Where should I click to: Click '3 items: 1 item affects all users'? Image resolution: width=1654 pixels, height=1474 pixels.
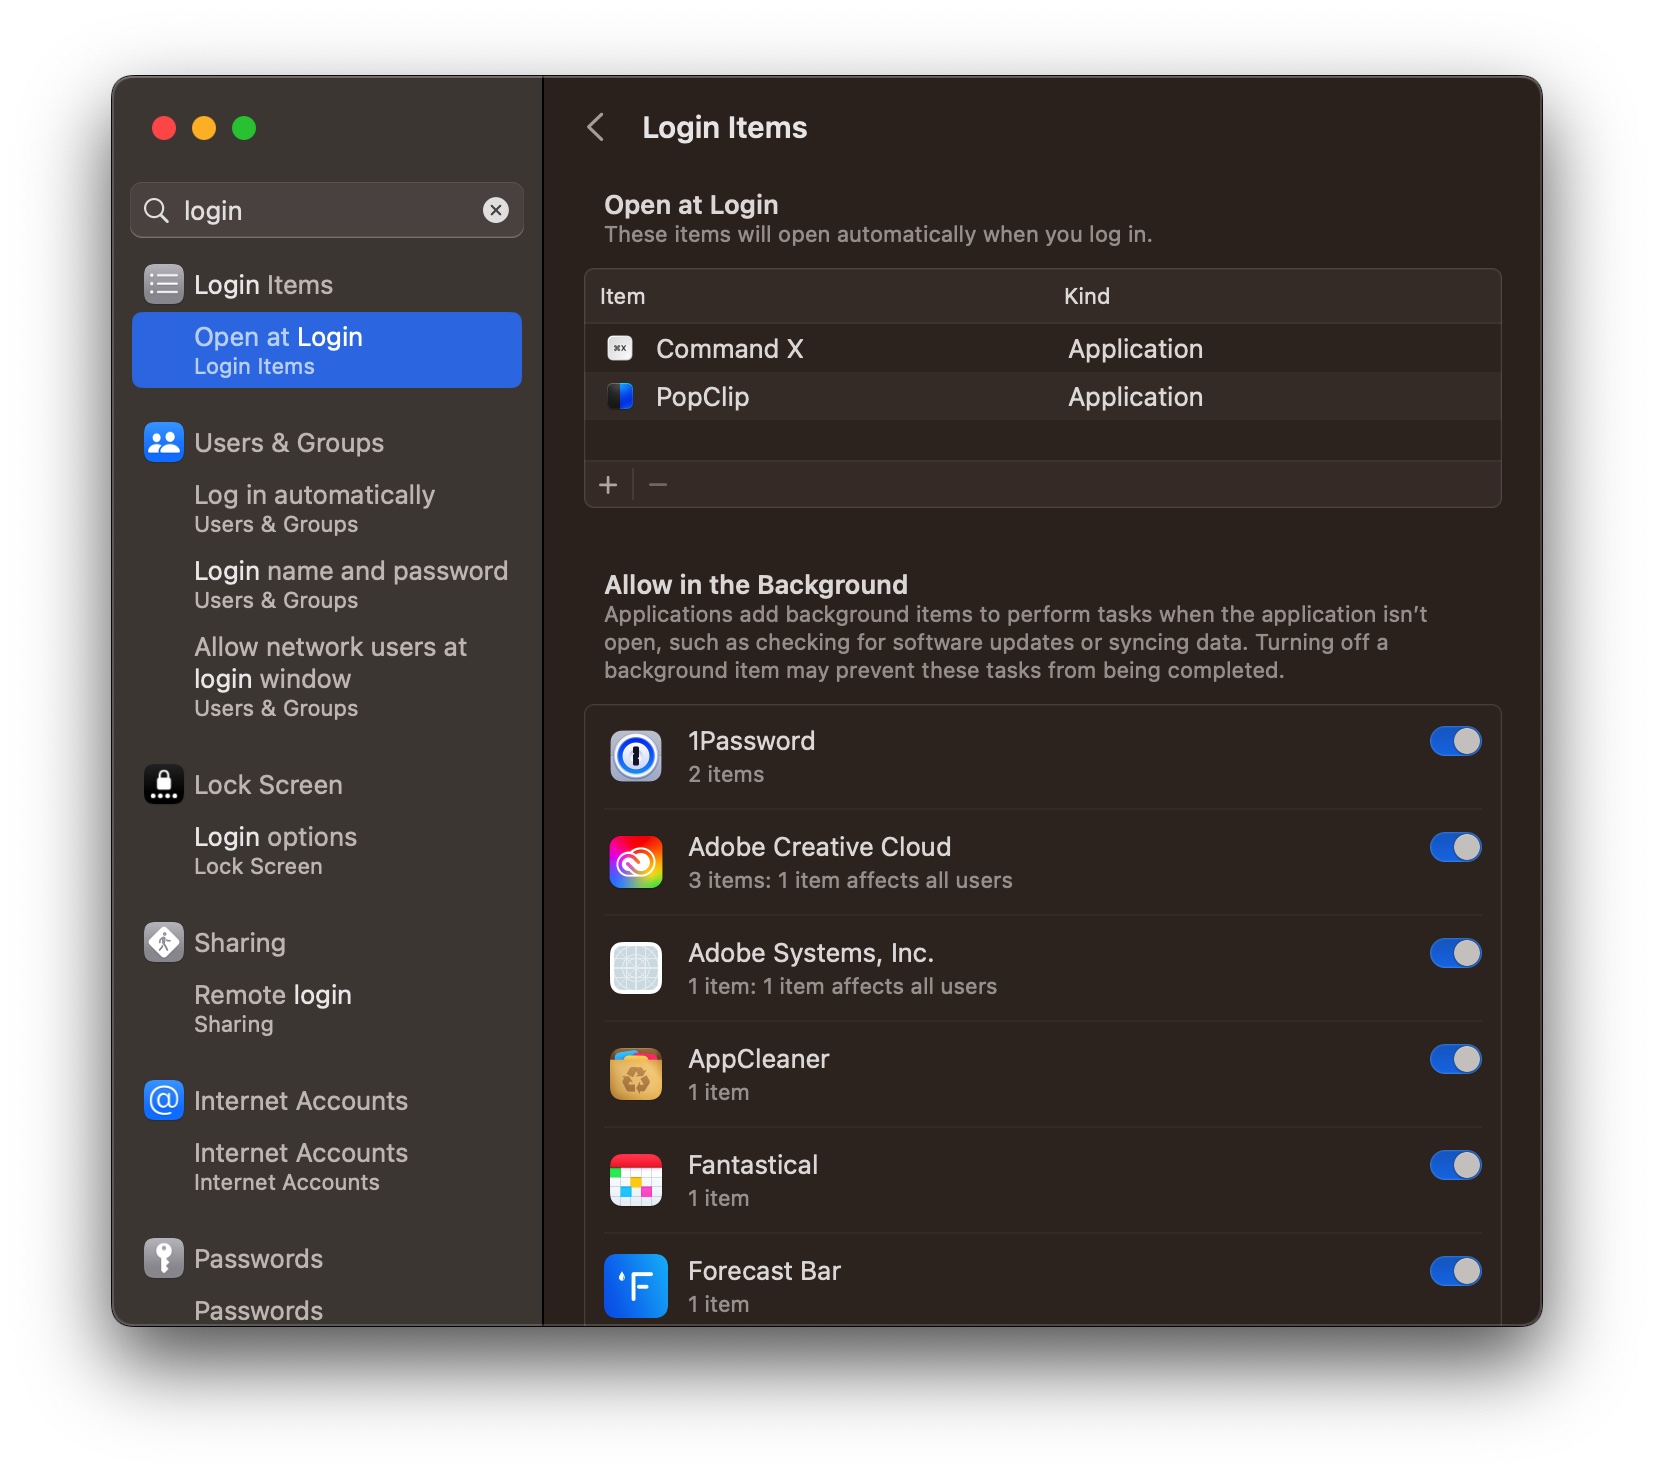coord(850,881)
